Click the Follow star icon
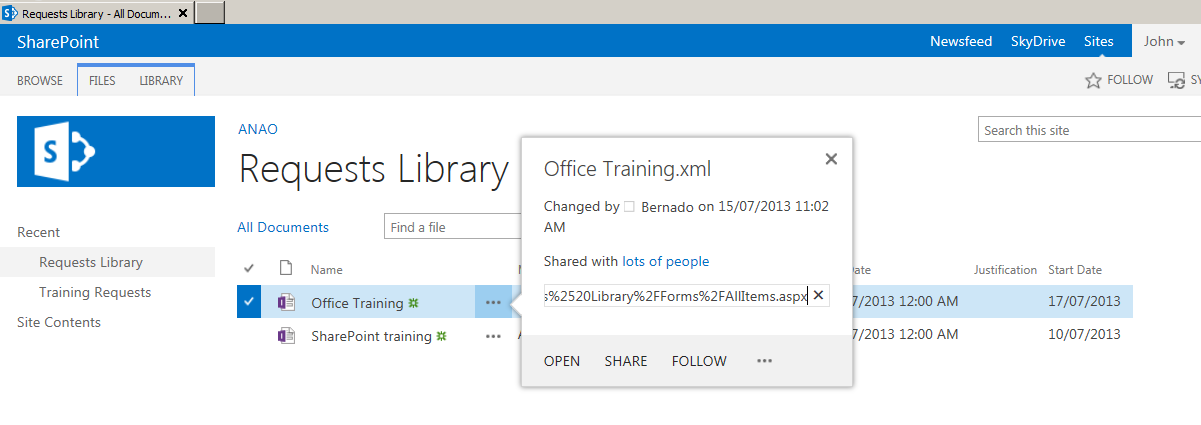 coord(1093,80)
